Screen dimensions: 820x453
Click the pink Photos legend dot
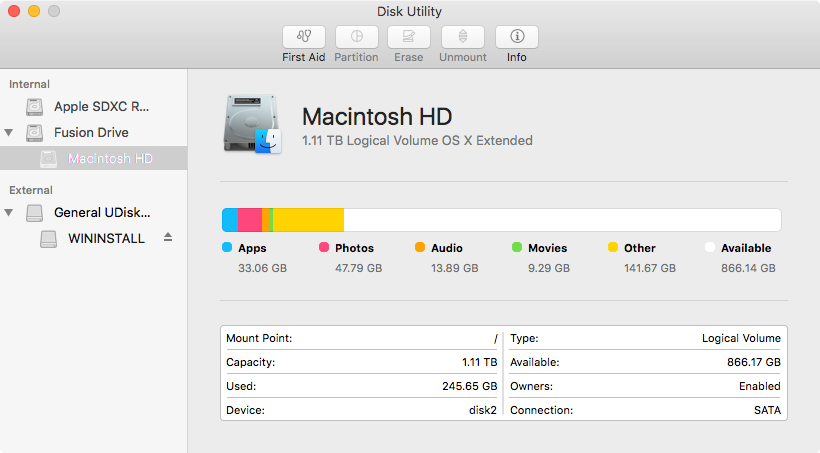(324, 247)
